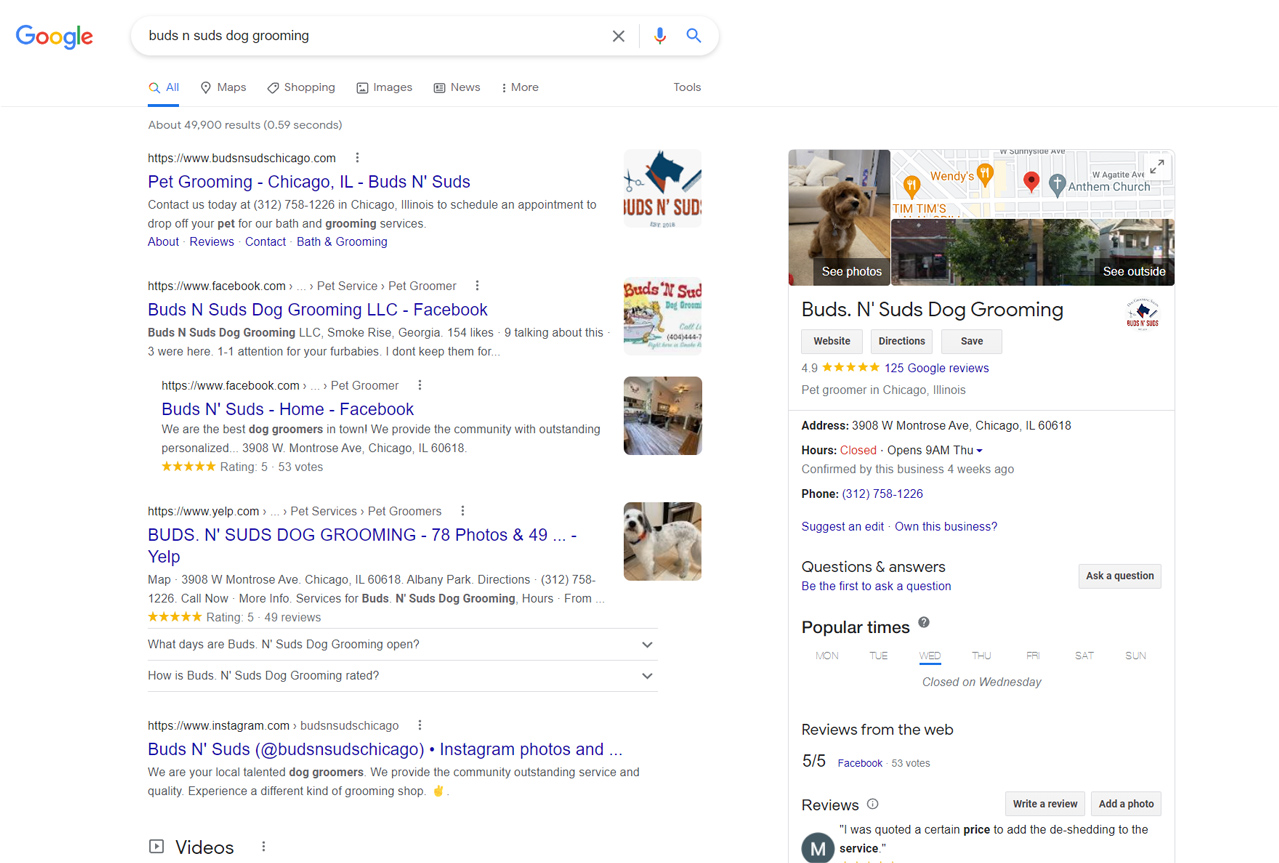The image size is (1279, 863).
Task: Open the Bath & Grooming sitelink
Action: [x=342, y=242]
